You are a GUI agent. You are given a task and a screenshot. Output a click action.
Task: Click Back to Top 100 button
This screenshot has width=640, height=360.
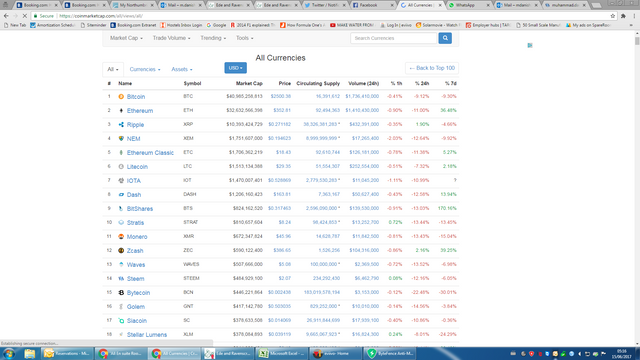coord(432,68)
